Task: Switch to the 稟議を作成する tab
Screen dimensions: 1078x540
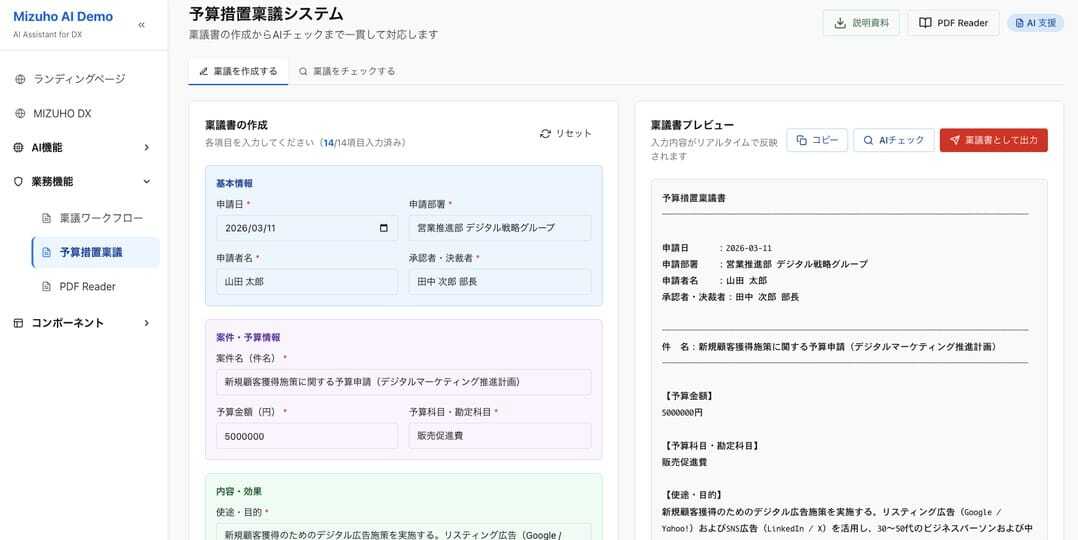Action: (x=238, y=71)
